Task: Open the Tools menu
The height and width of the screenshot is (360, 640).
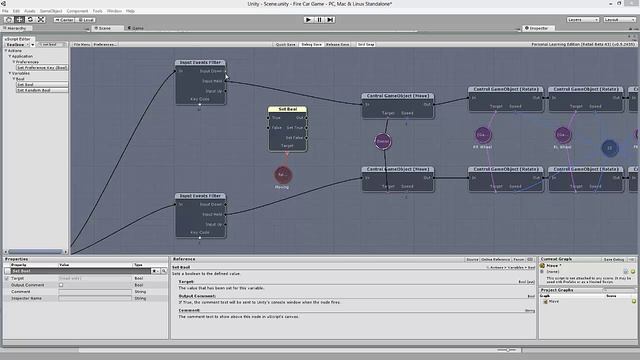Action: (x=98, y=11)
